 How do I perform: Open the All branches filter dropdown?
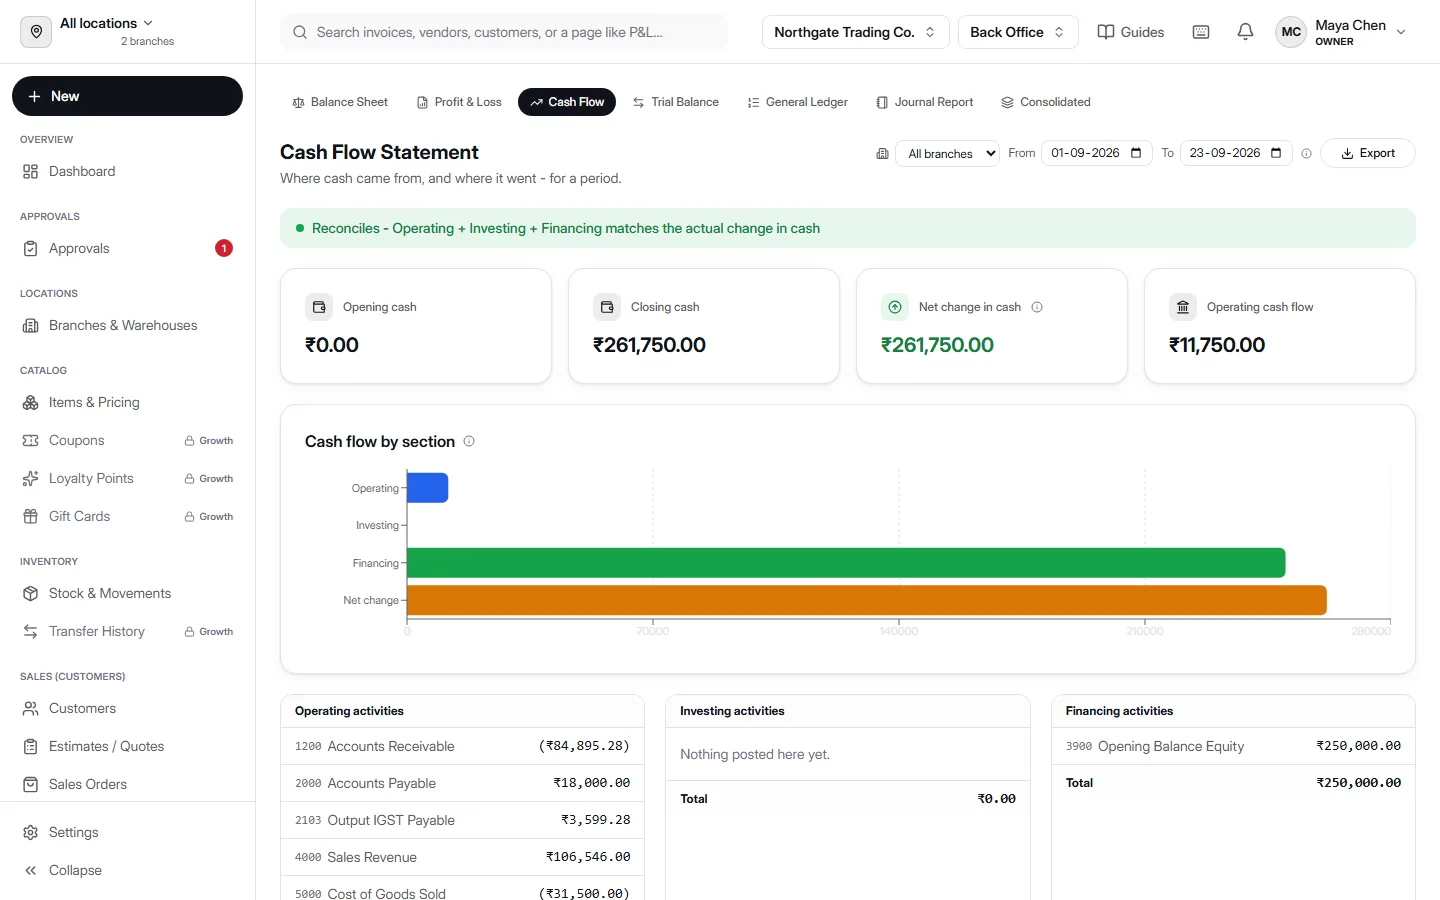pos(947,153)
